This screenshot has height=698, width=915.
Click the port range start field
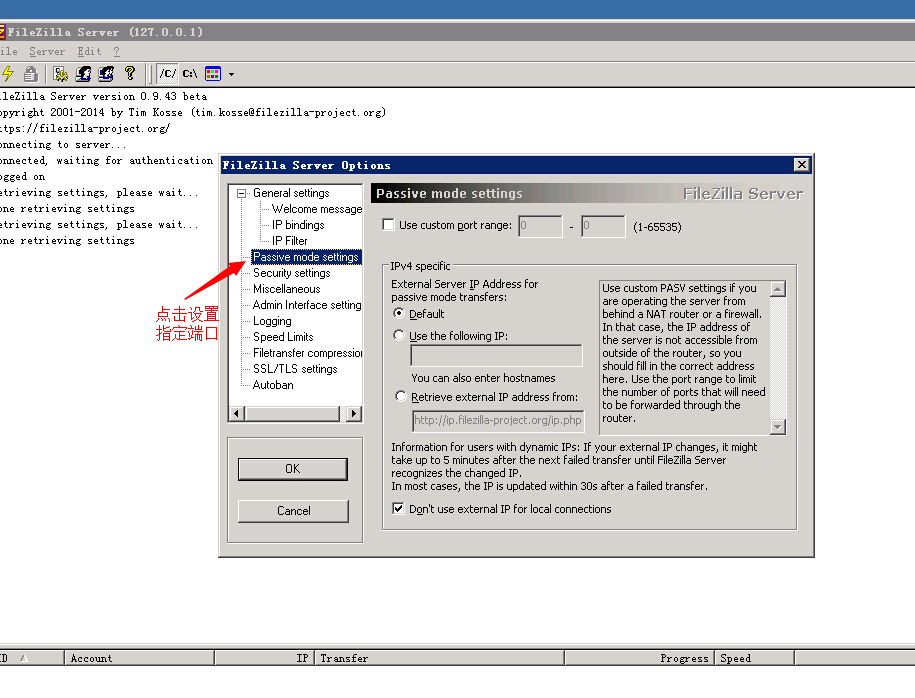coord(540,226)
